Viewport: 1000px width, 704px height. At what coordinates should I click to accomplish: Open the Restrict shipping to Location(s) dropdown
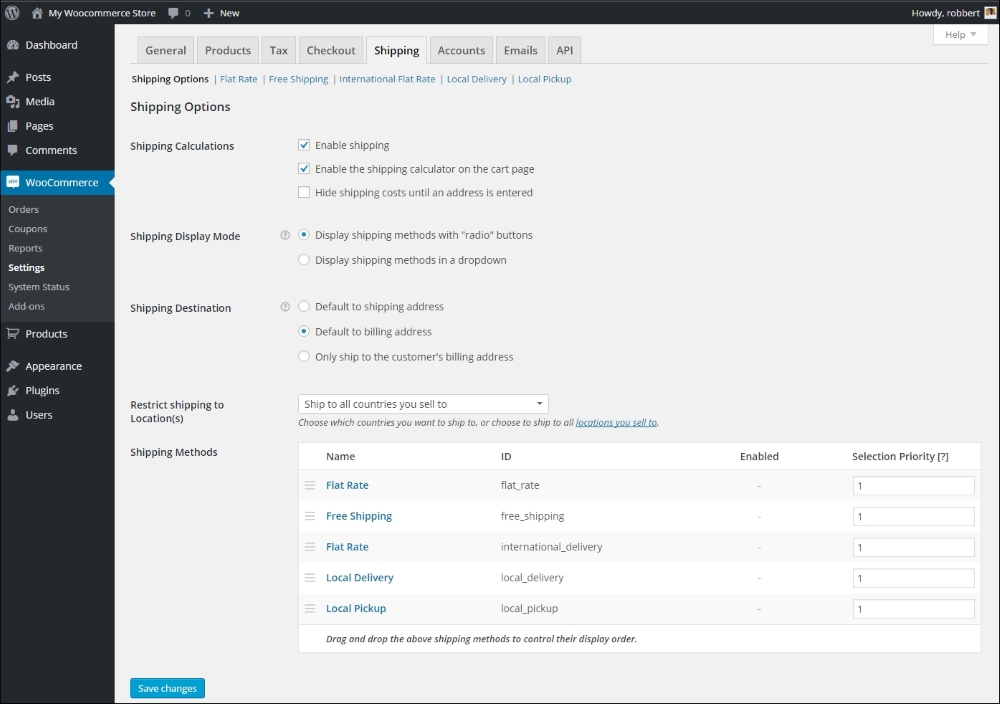pyautogui.click(x=423, y=404)
